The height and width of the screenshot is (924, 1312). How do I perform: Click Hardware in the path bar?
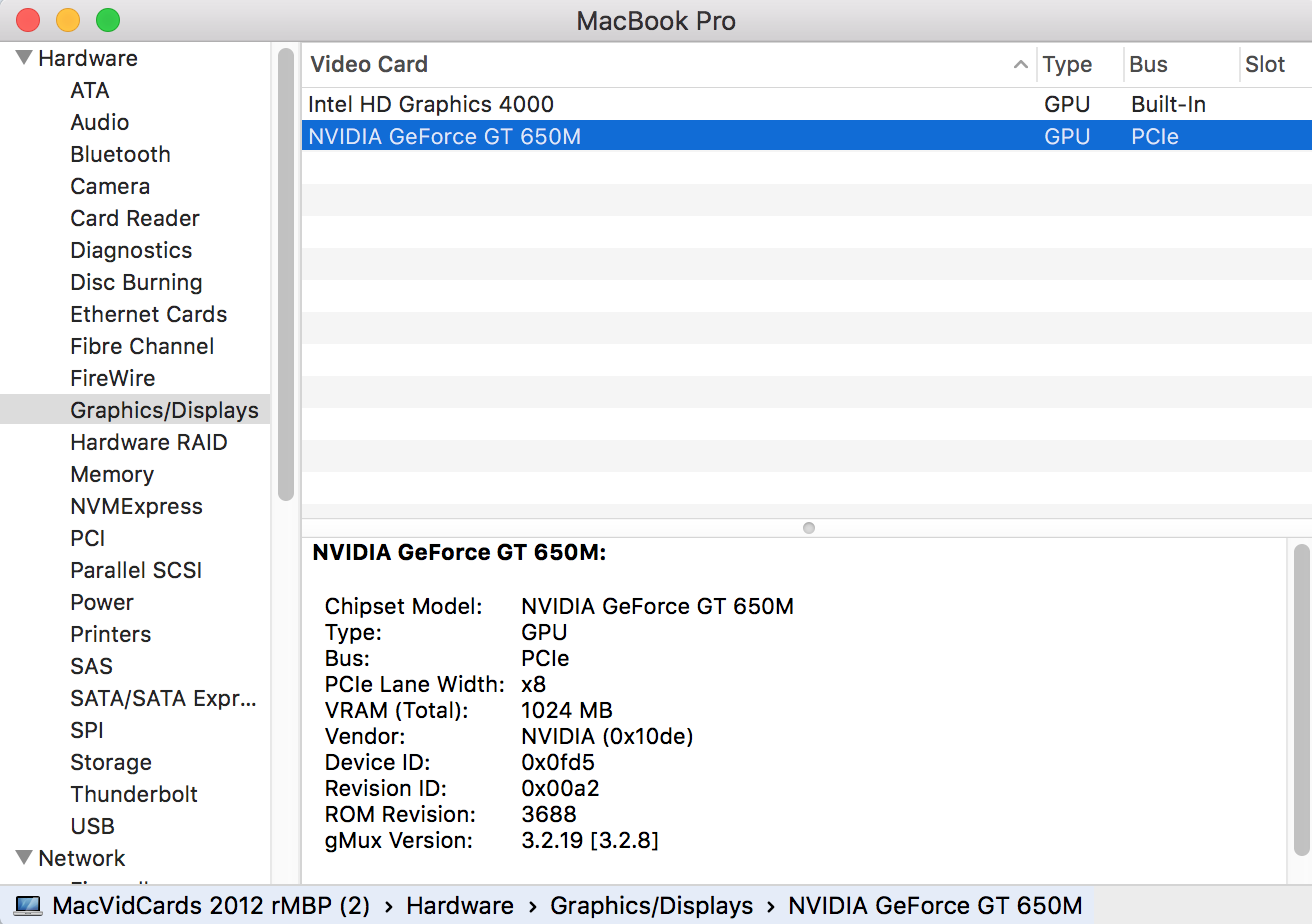point(460,906)
